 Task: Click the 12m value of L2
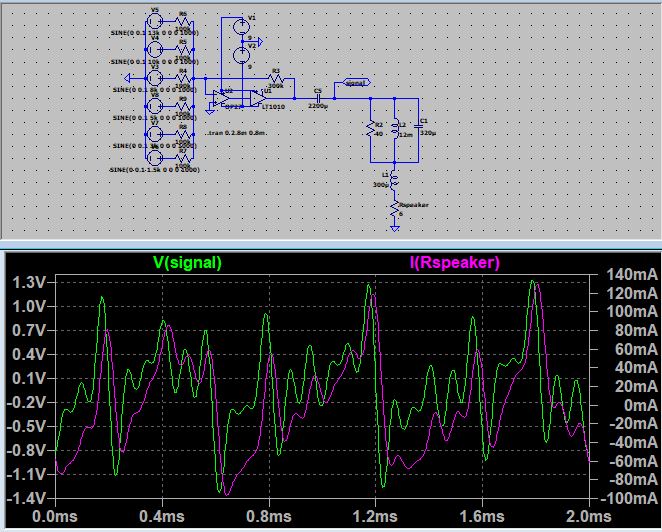405,134
